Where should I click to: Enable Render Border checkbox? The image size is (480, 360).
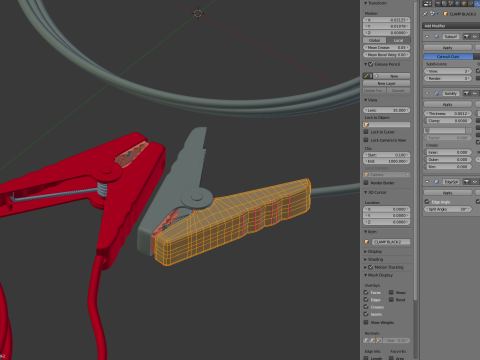(366, 183)
